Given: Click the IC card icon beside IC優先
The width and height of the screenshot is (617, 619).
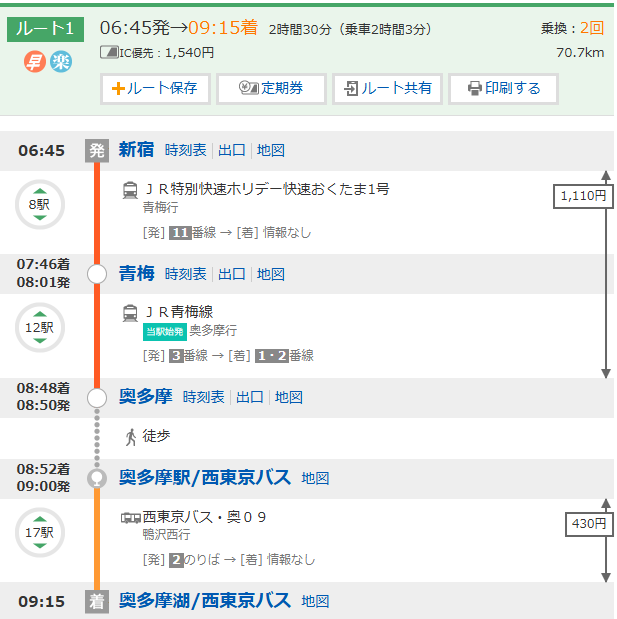Looking at the screenshot, I should pyautogui.click(x=109, y=52).
